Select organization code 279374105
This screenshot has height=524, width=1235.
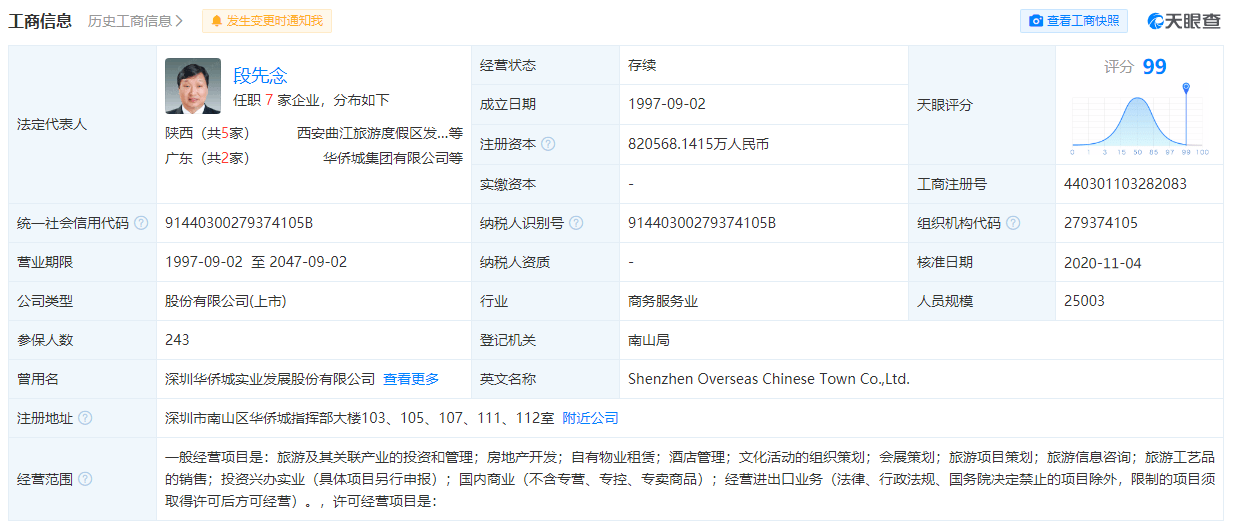1101,223
